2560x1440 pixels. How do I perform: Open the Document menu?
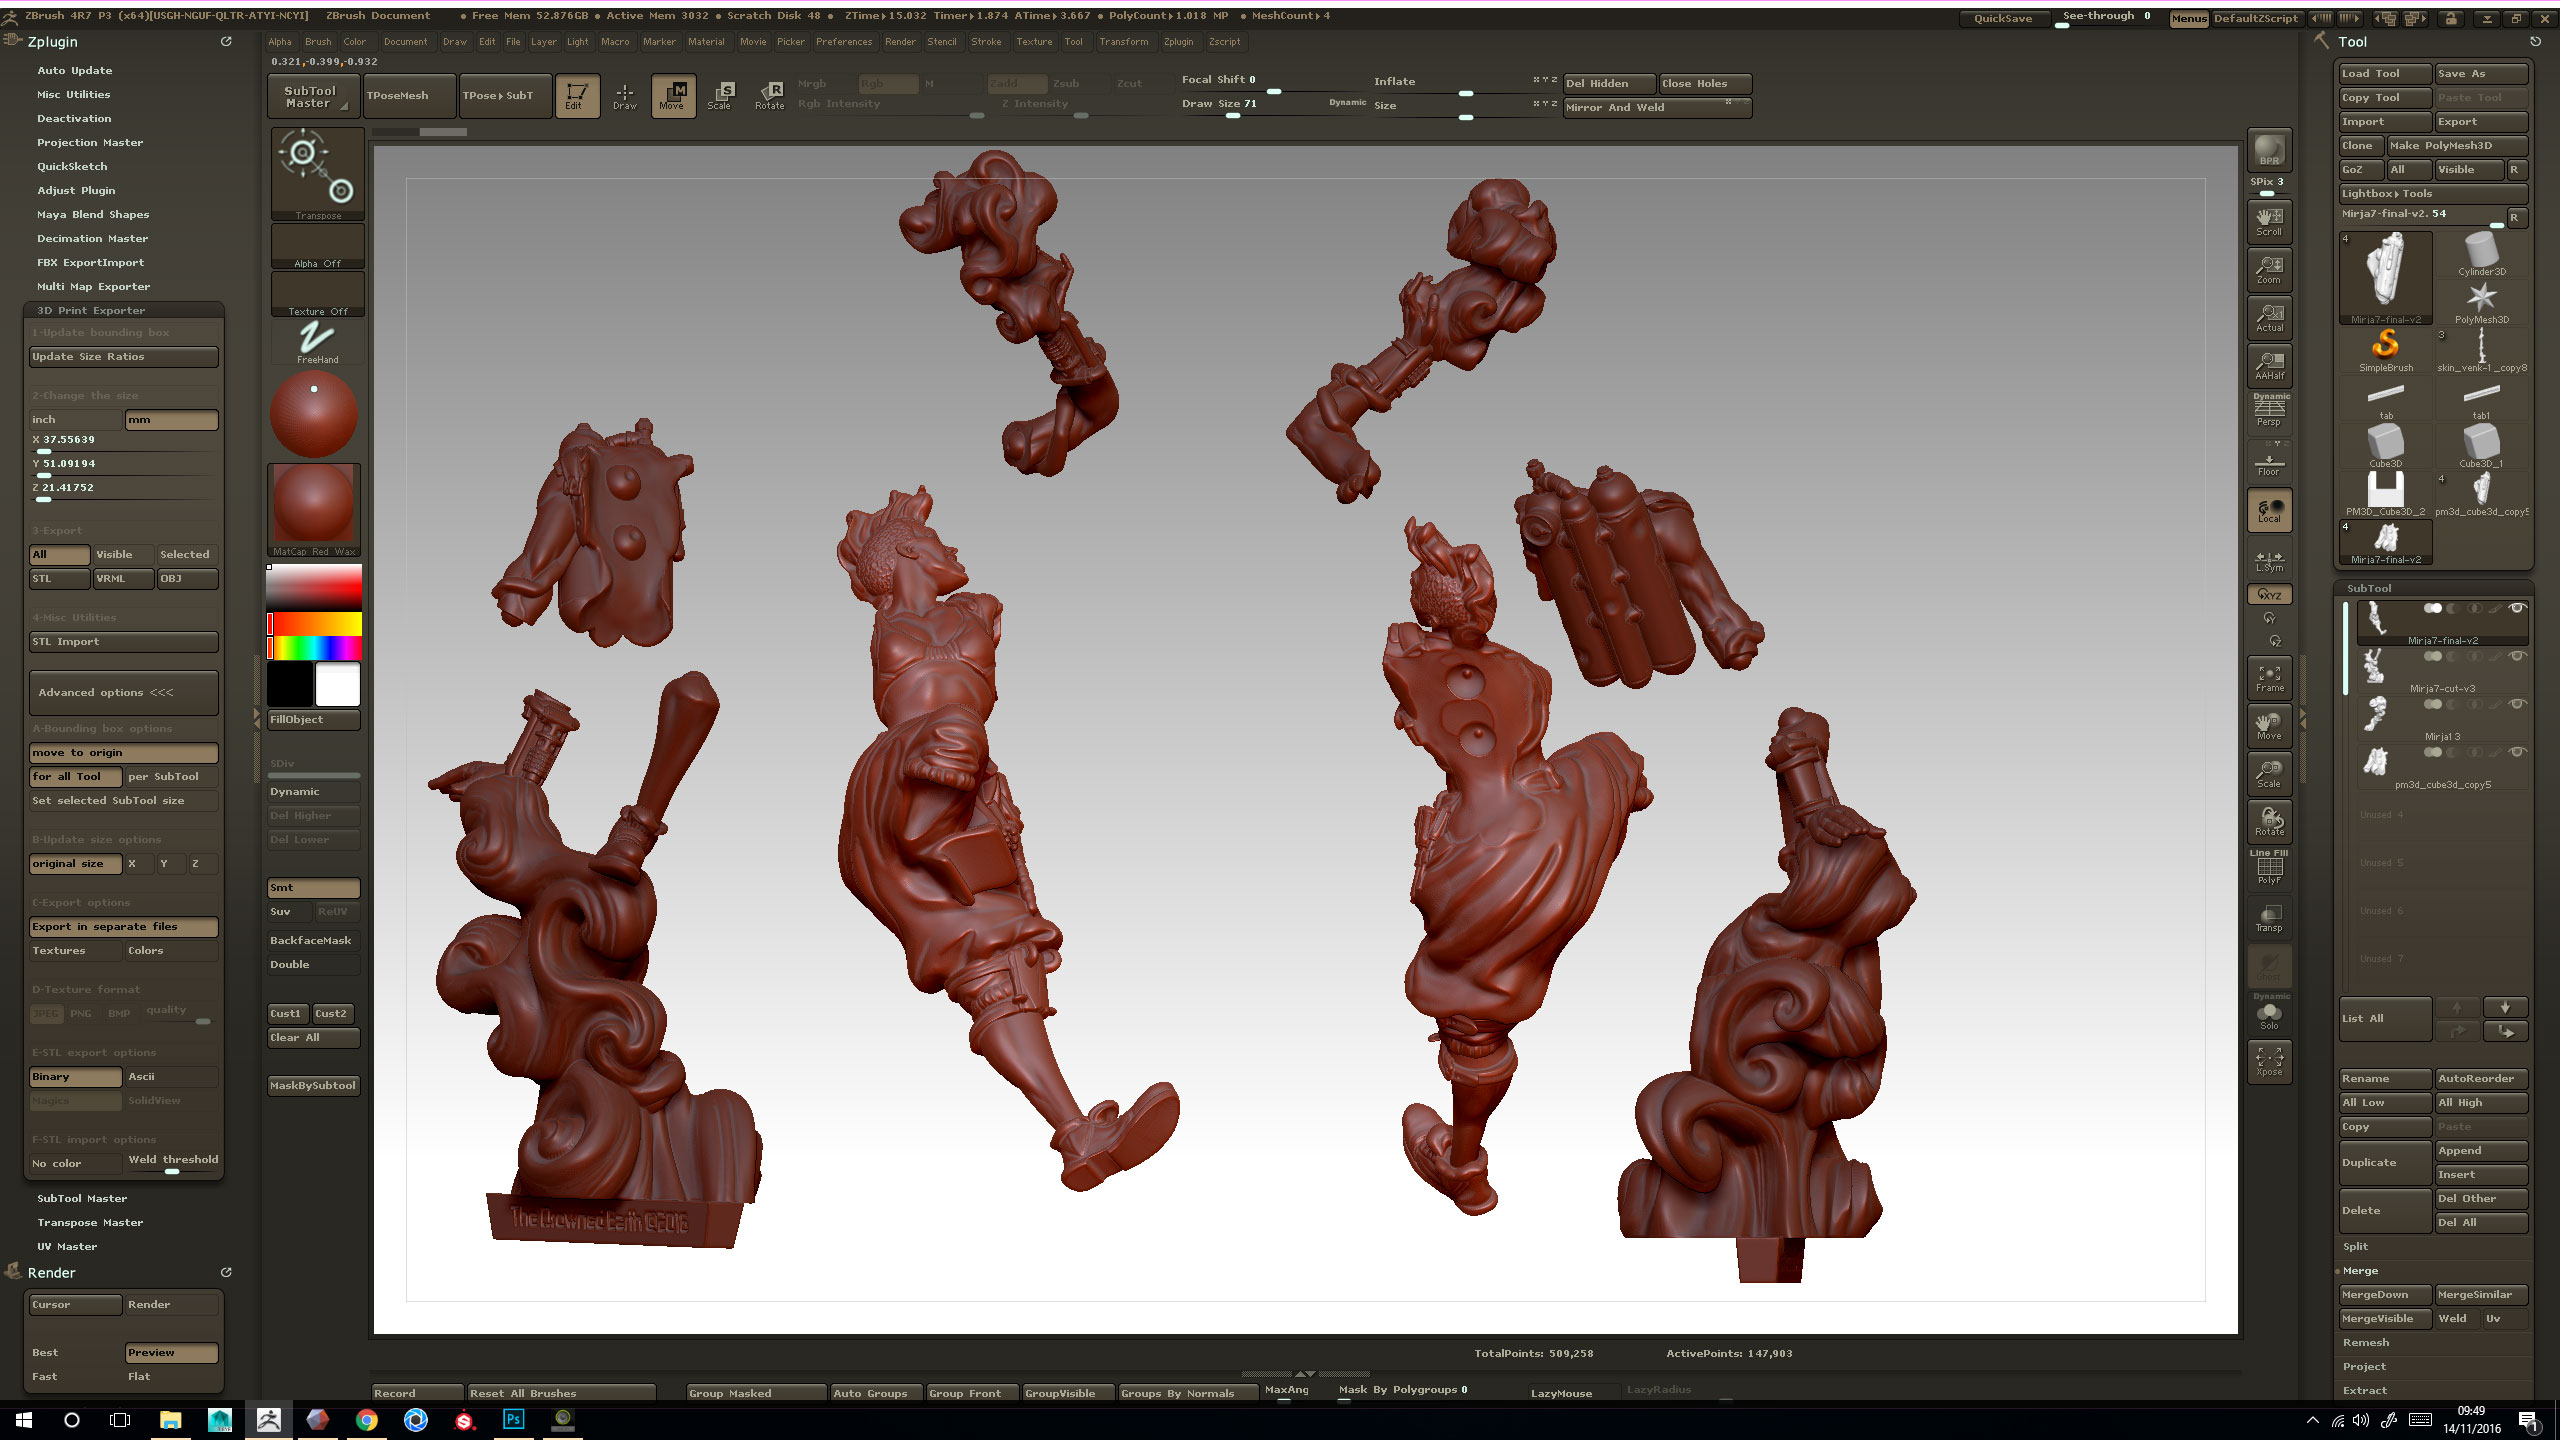405,42
